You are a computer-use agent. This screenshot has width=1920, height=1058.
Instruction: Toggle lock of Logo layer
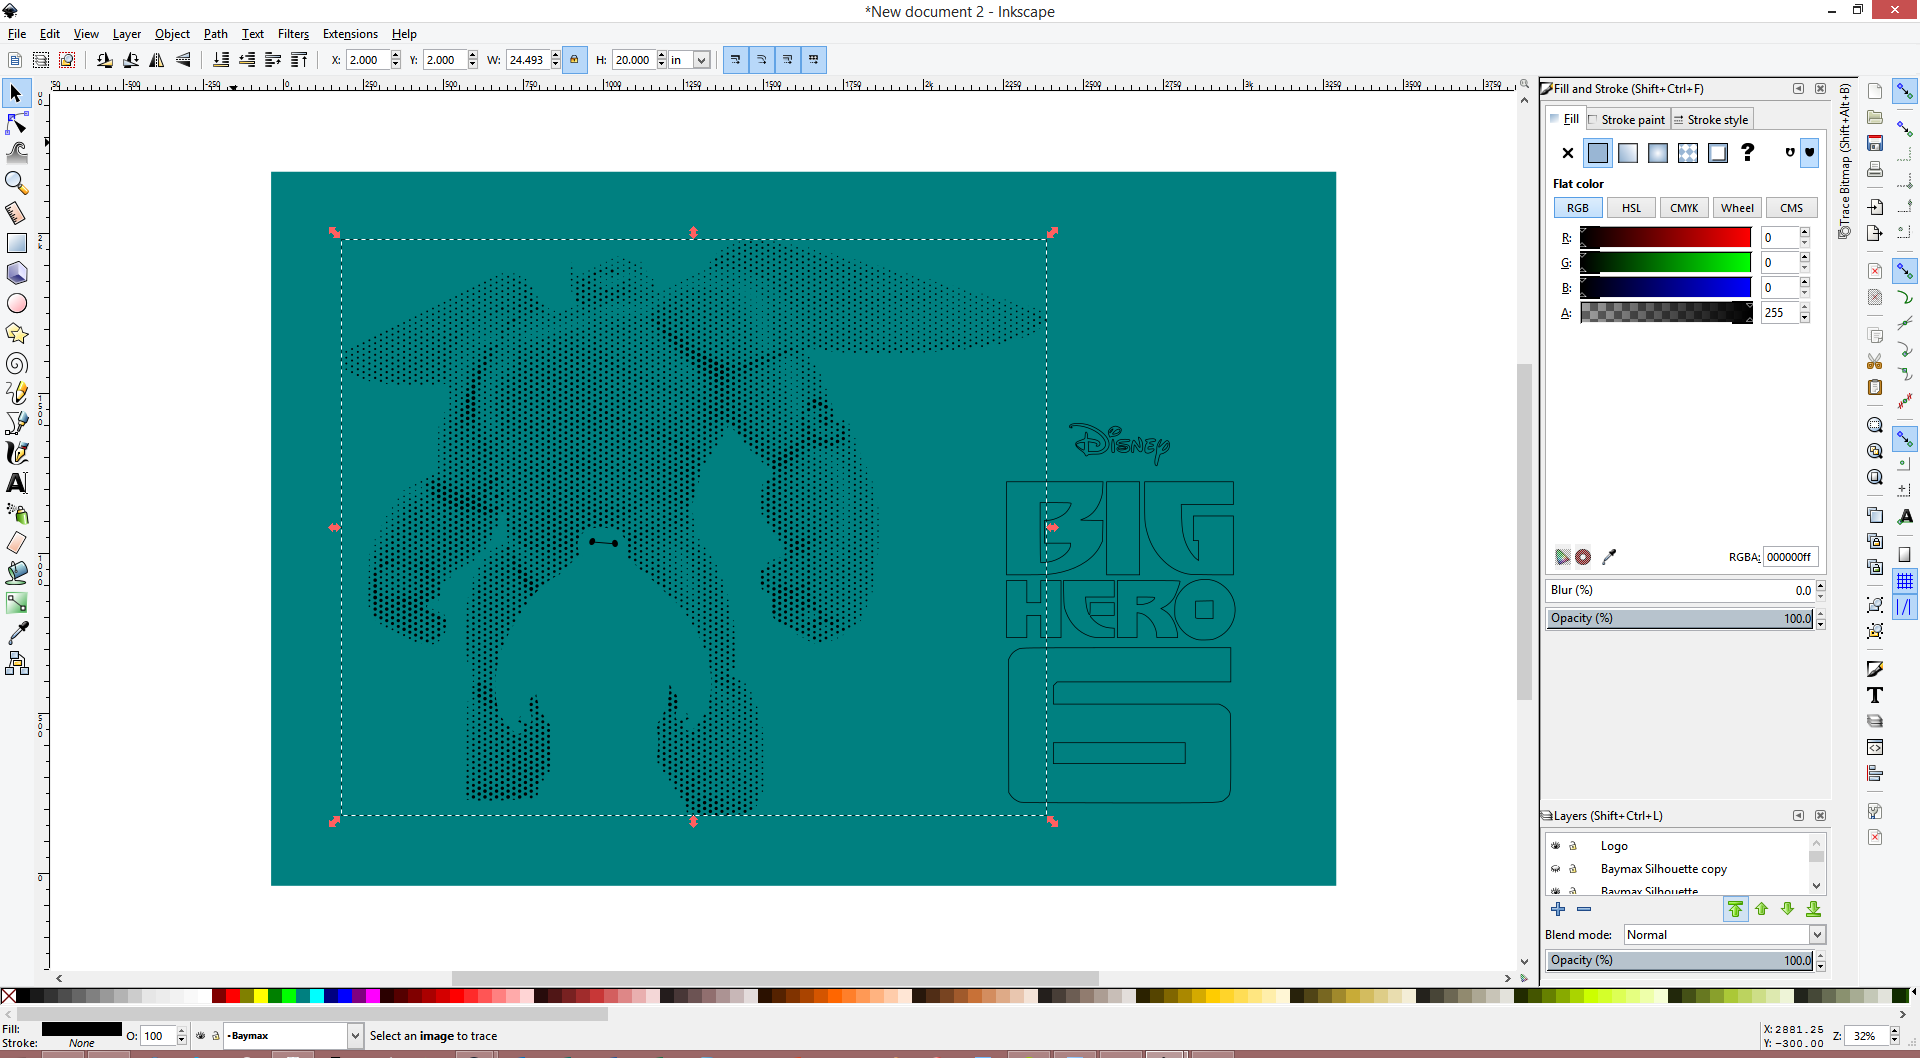[x=1573, y=846]
